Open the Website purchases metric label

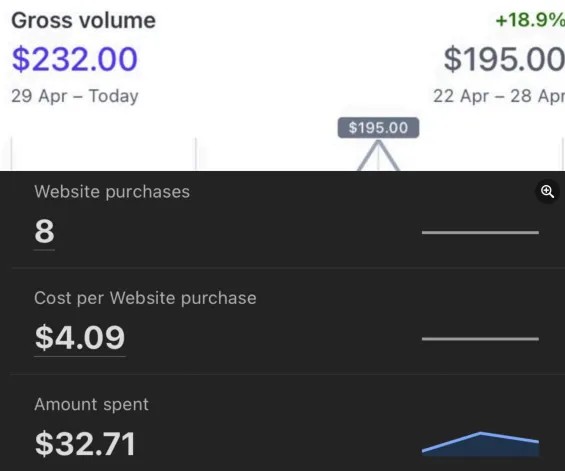tap(112, 191)
